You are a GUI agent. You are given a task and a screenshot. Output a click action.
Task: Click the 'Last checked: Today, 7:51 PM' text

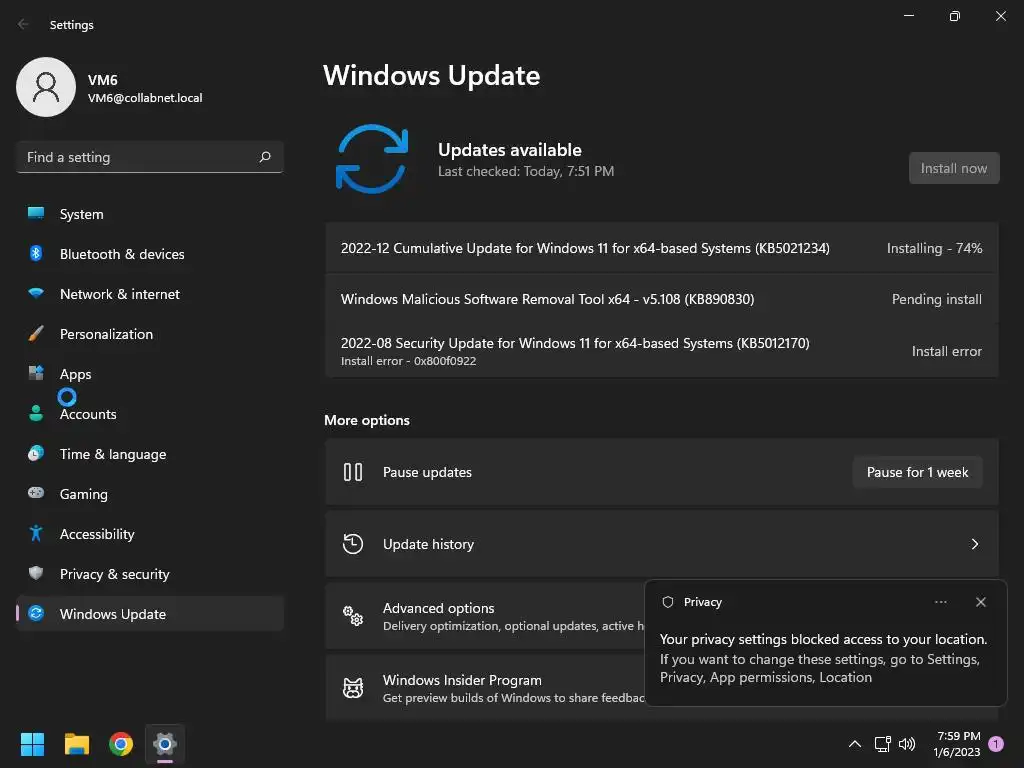click(x=526, y=171)
